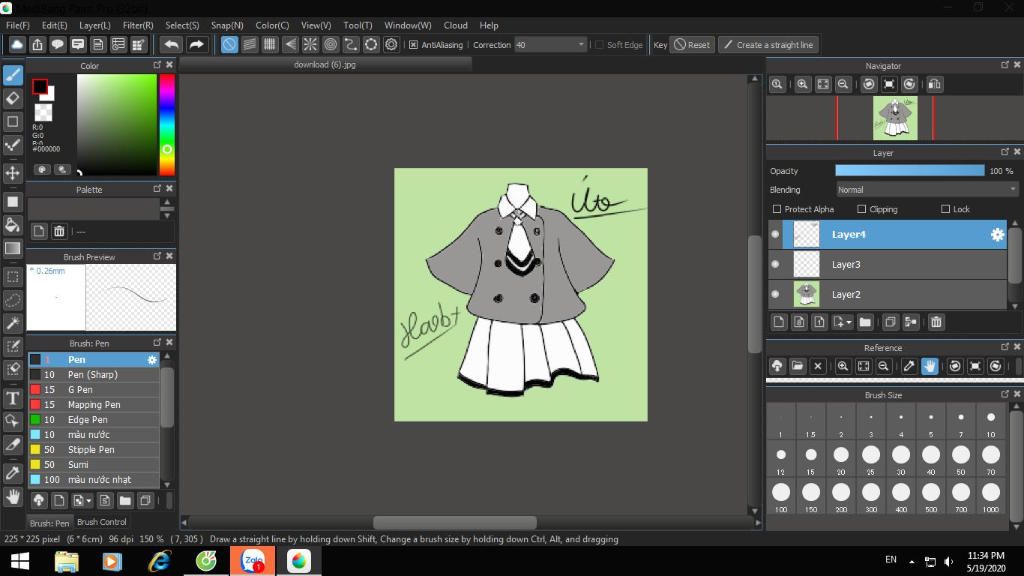
Task: Click the Reset key button
Action: (x=692, y=44)
